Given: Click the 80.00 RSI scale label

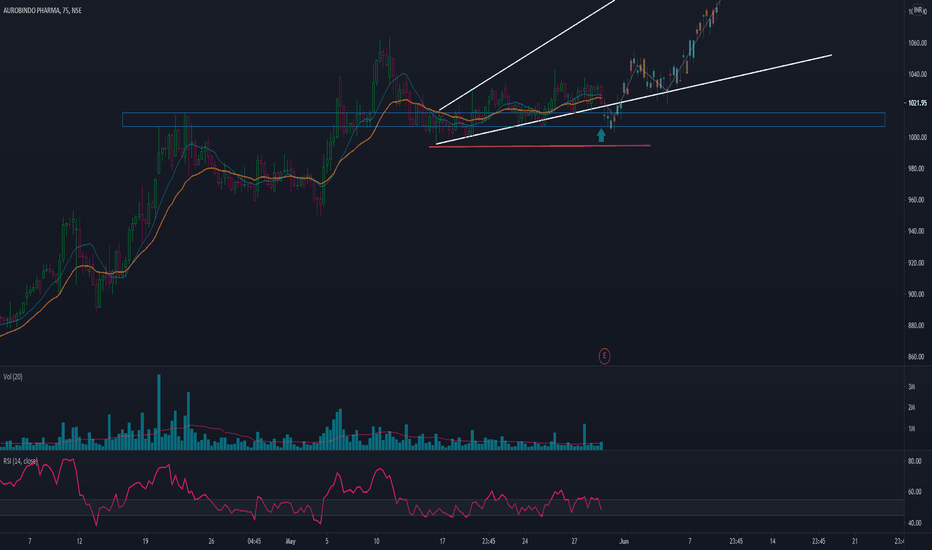Looking at the screenshot, I should point(915,461).
